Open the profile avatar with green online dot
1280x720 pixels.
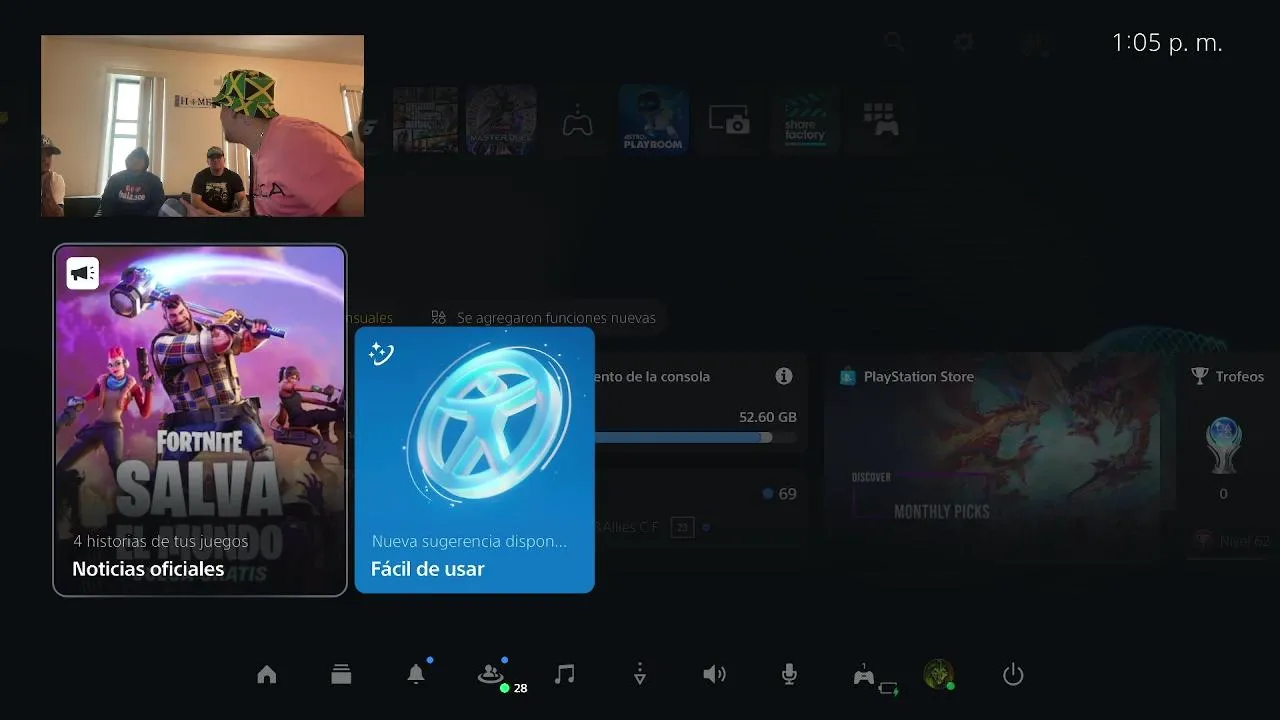938,674
